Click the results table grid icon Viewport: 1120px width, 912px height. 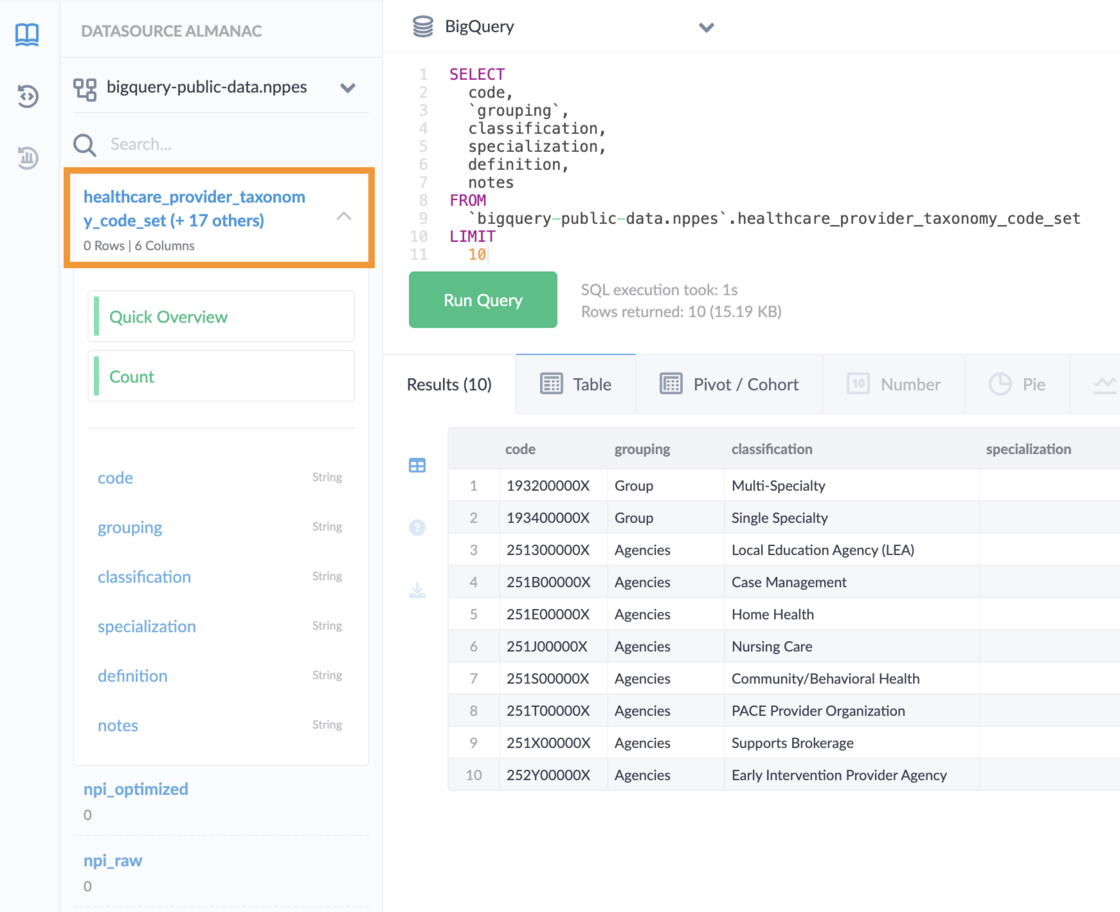click(417, 466)
